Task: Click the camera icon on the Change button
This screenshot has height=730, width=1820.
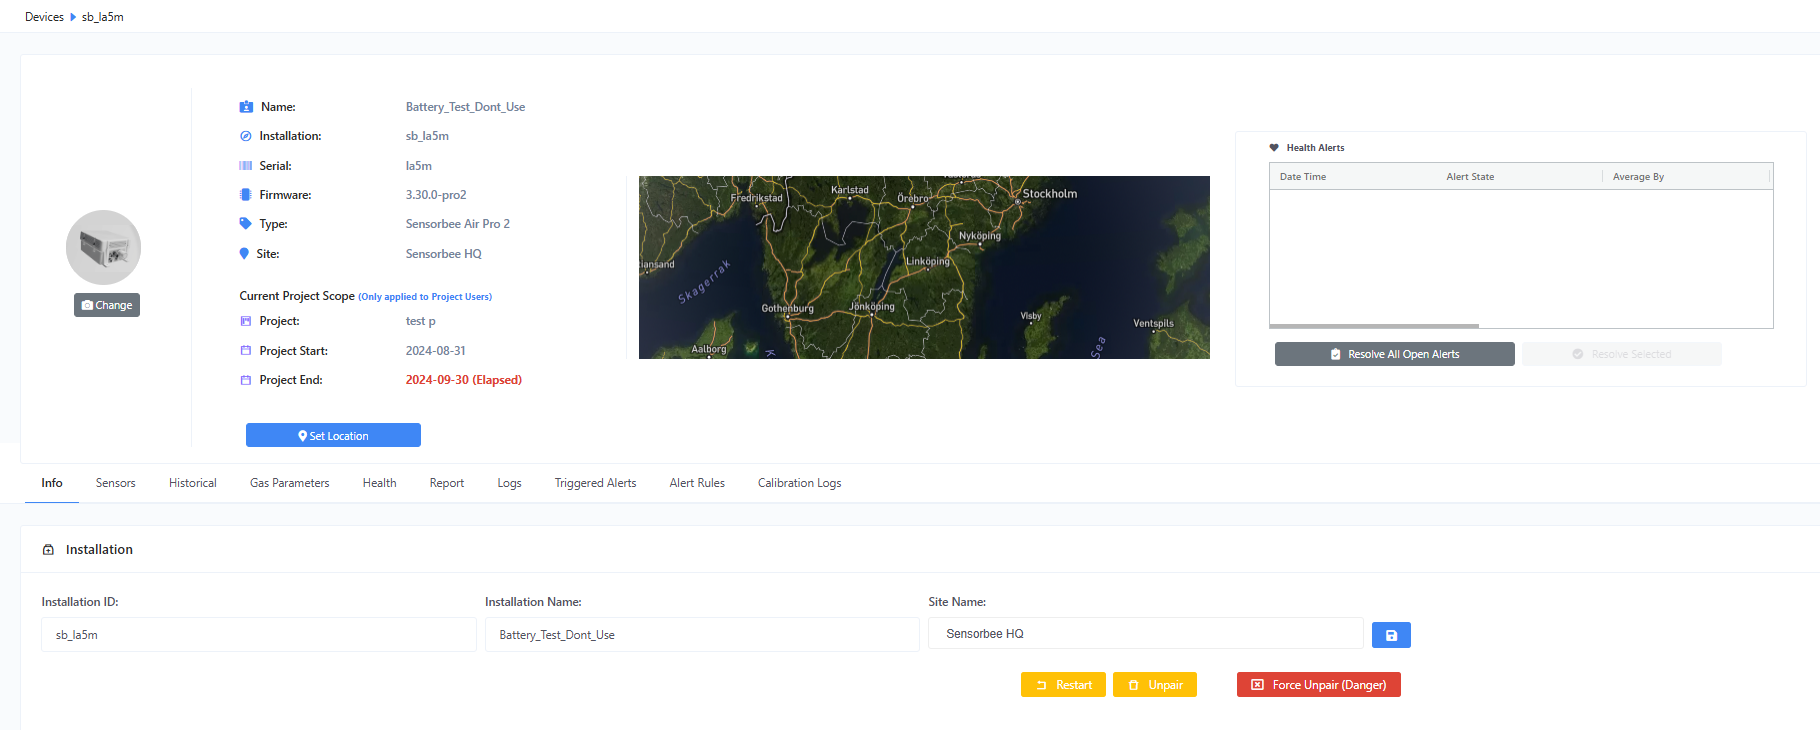Action: [88, 305]
